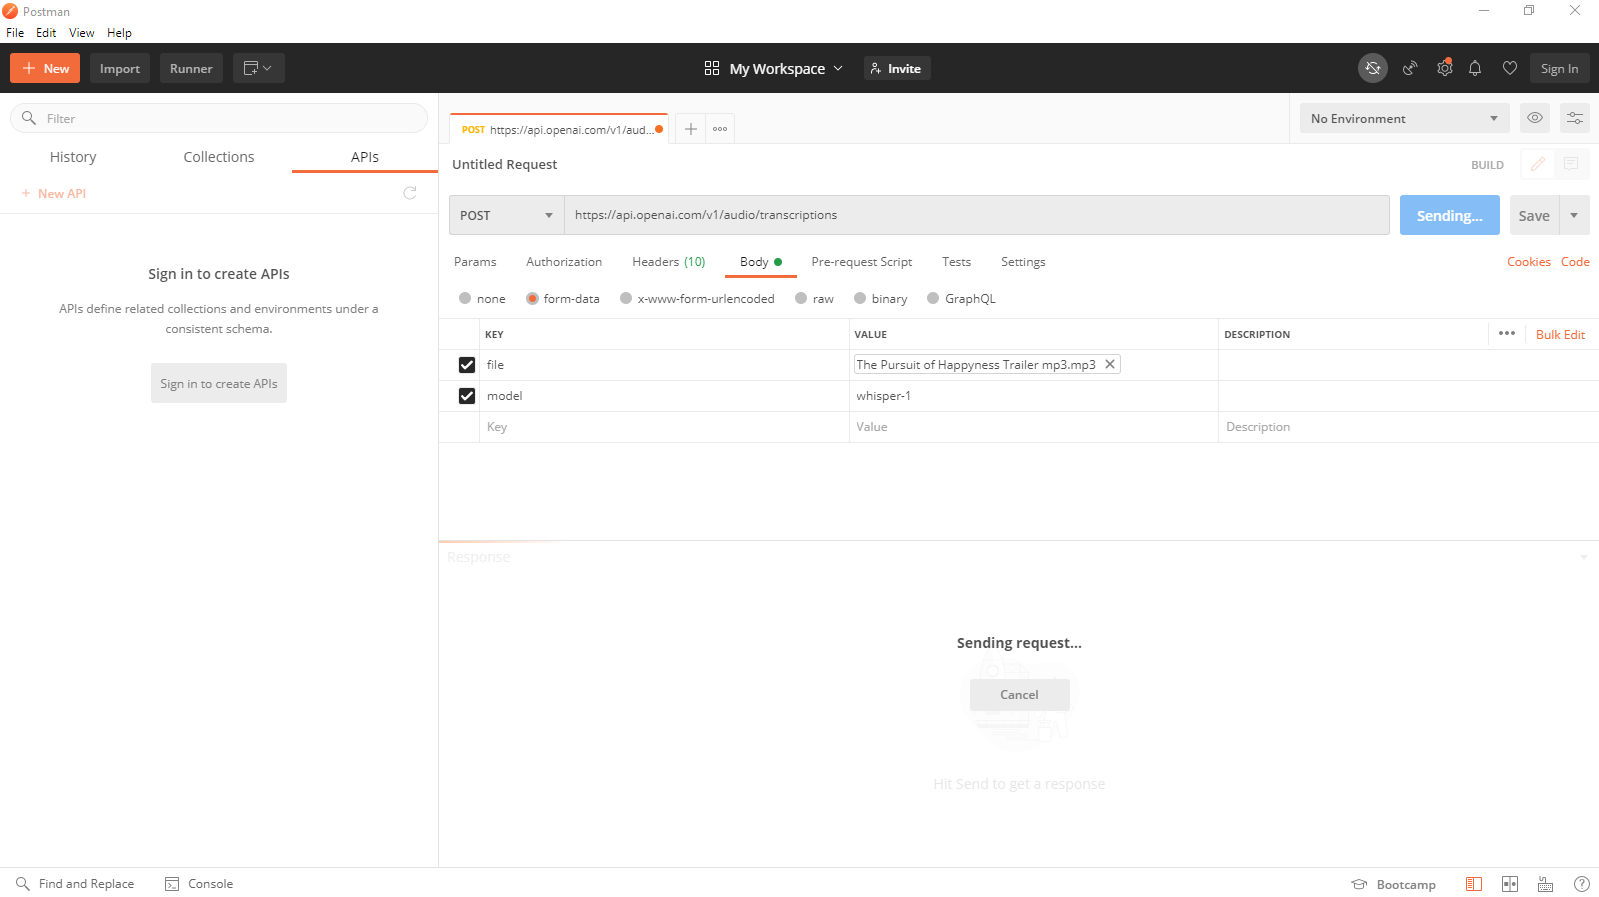1599x897 pixels.
Task: Open the Params tab
Action: (475, 262)
